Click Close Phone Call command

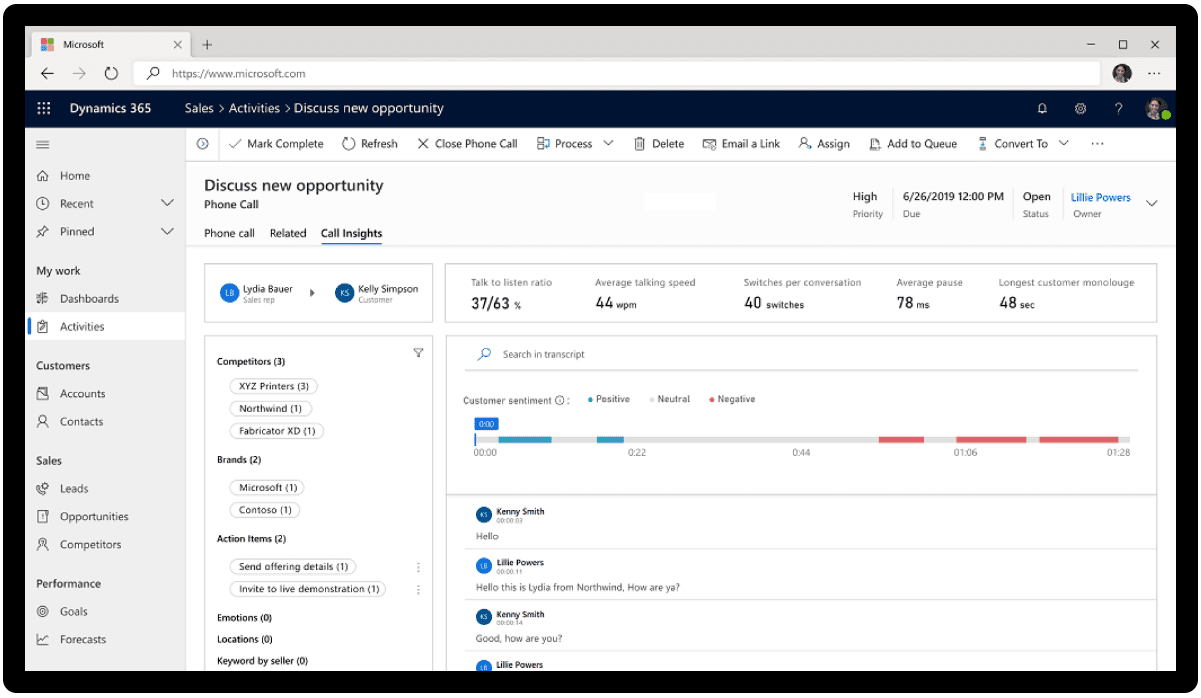[467, 144]
